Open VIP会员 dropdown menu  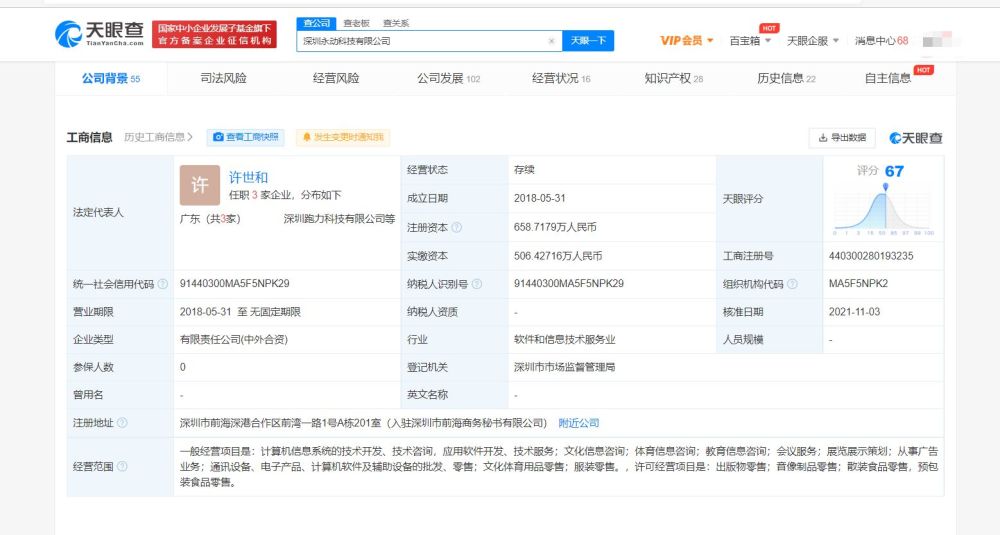click(x=686, y=41)
